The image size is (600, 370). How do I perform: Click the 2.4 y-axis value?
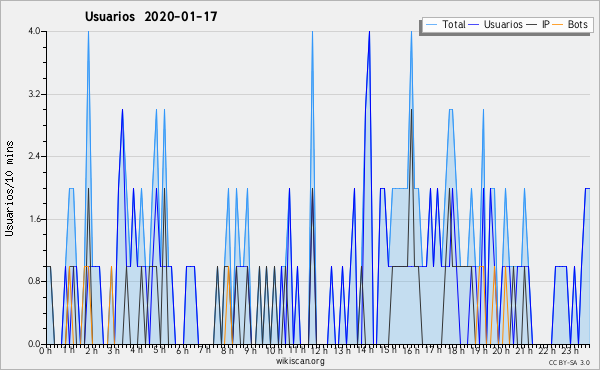point(34,156)
